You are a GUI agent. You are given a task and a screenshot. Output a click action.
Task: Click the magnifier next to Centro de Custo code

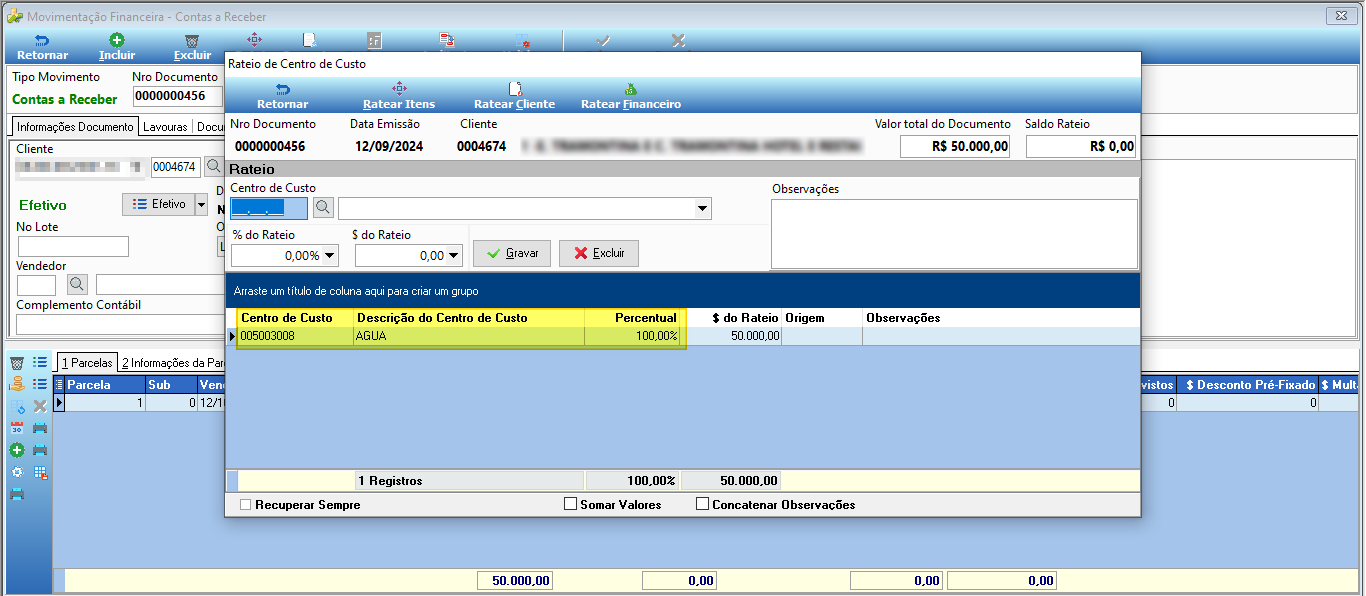(323, 207)
